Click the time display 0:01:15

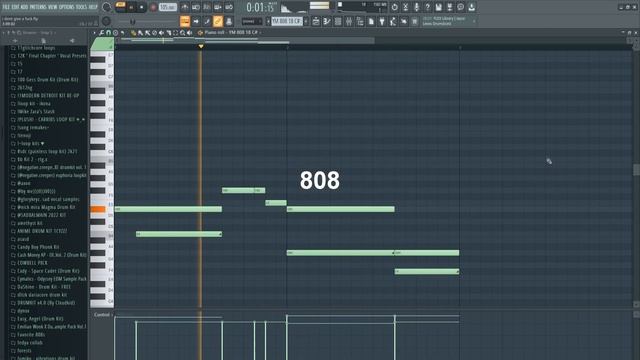260,7
